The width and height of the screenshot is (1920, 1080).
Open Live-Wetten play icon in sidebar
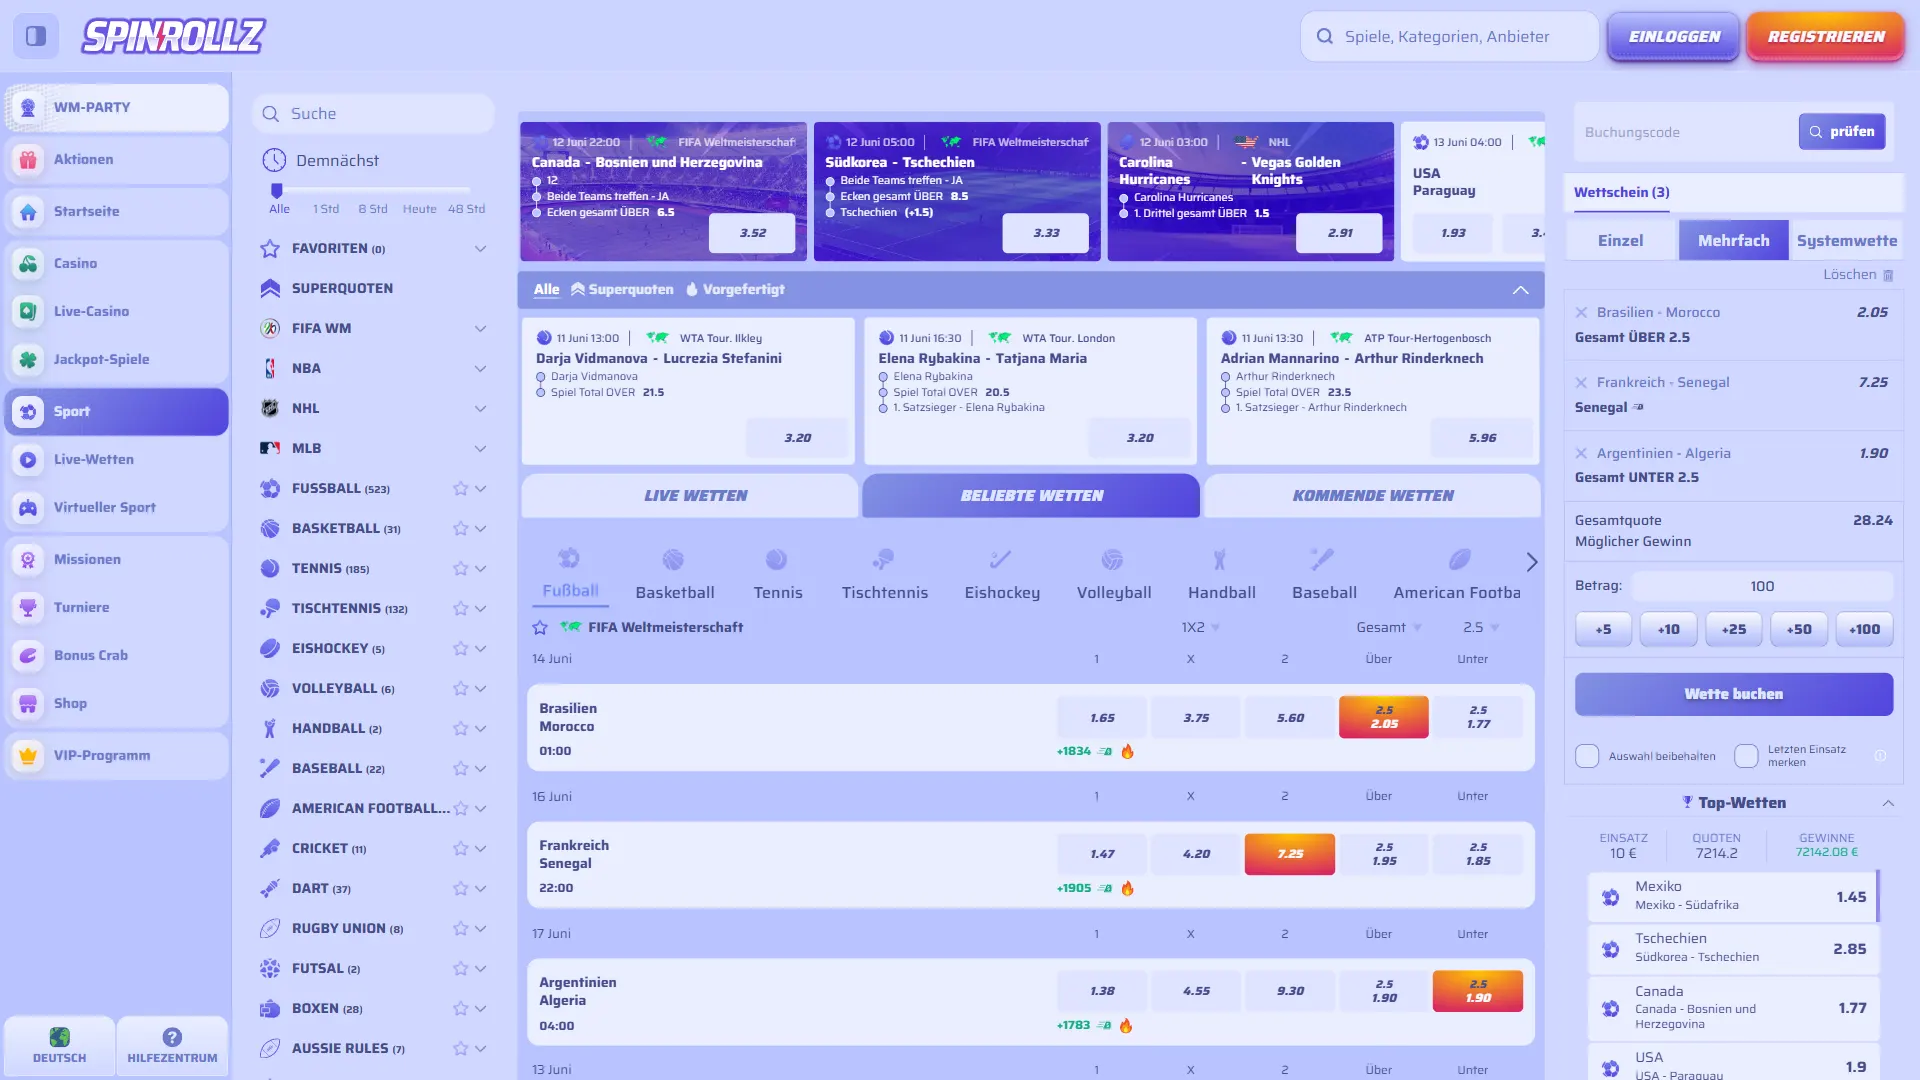coord(28,459)
